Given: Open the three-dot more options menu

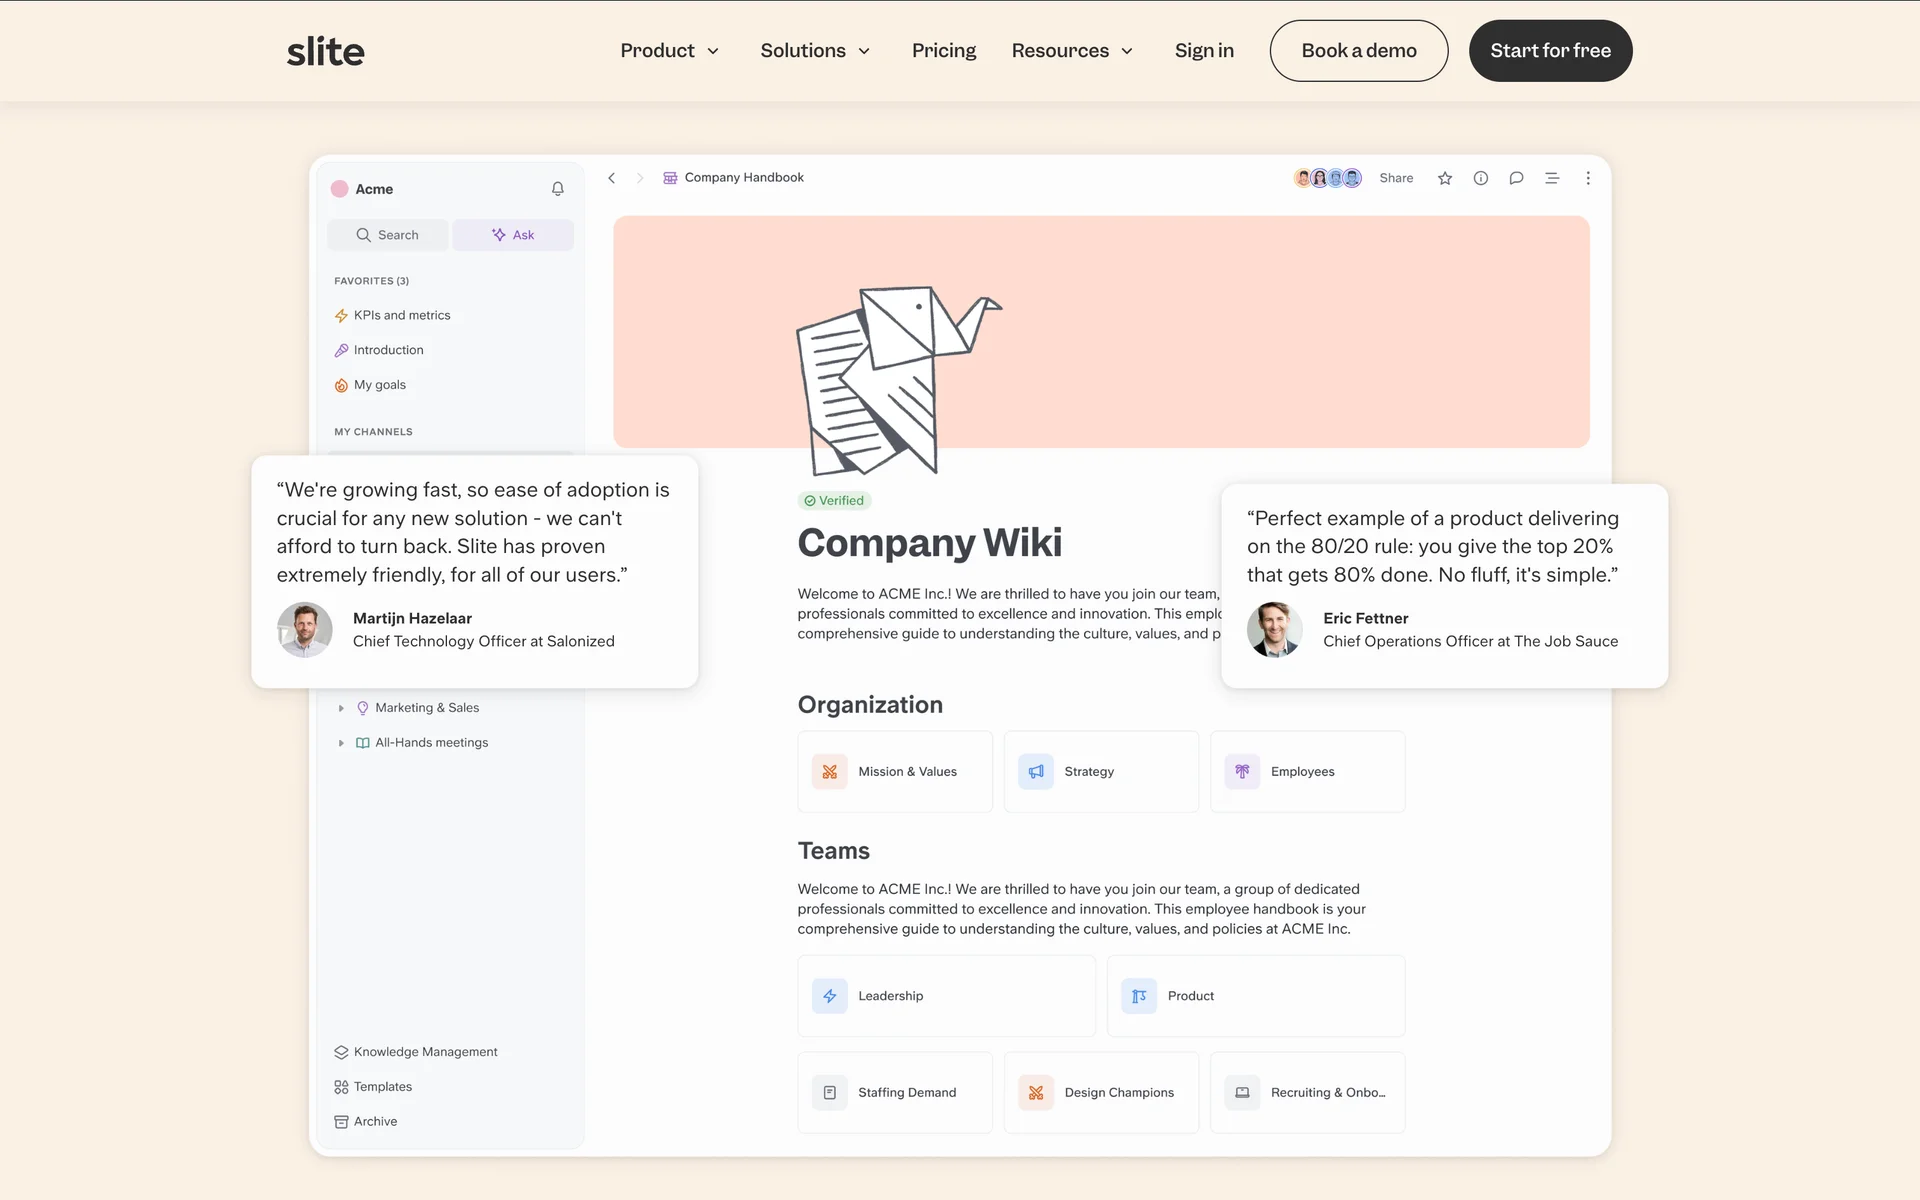Looking at the screenshot, I should click(x=1588, y=178).
